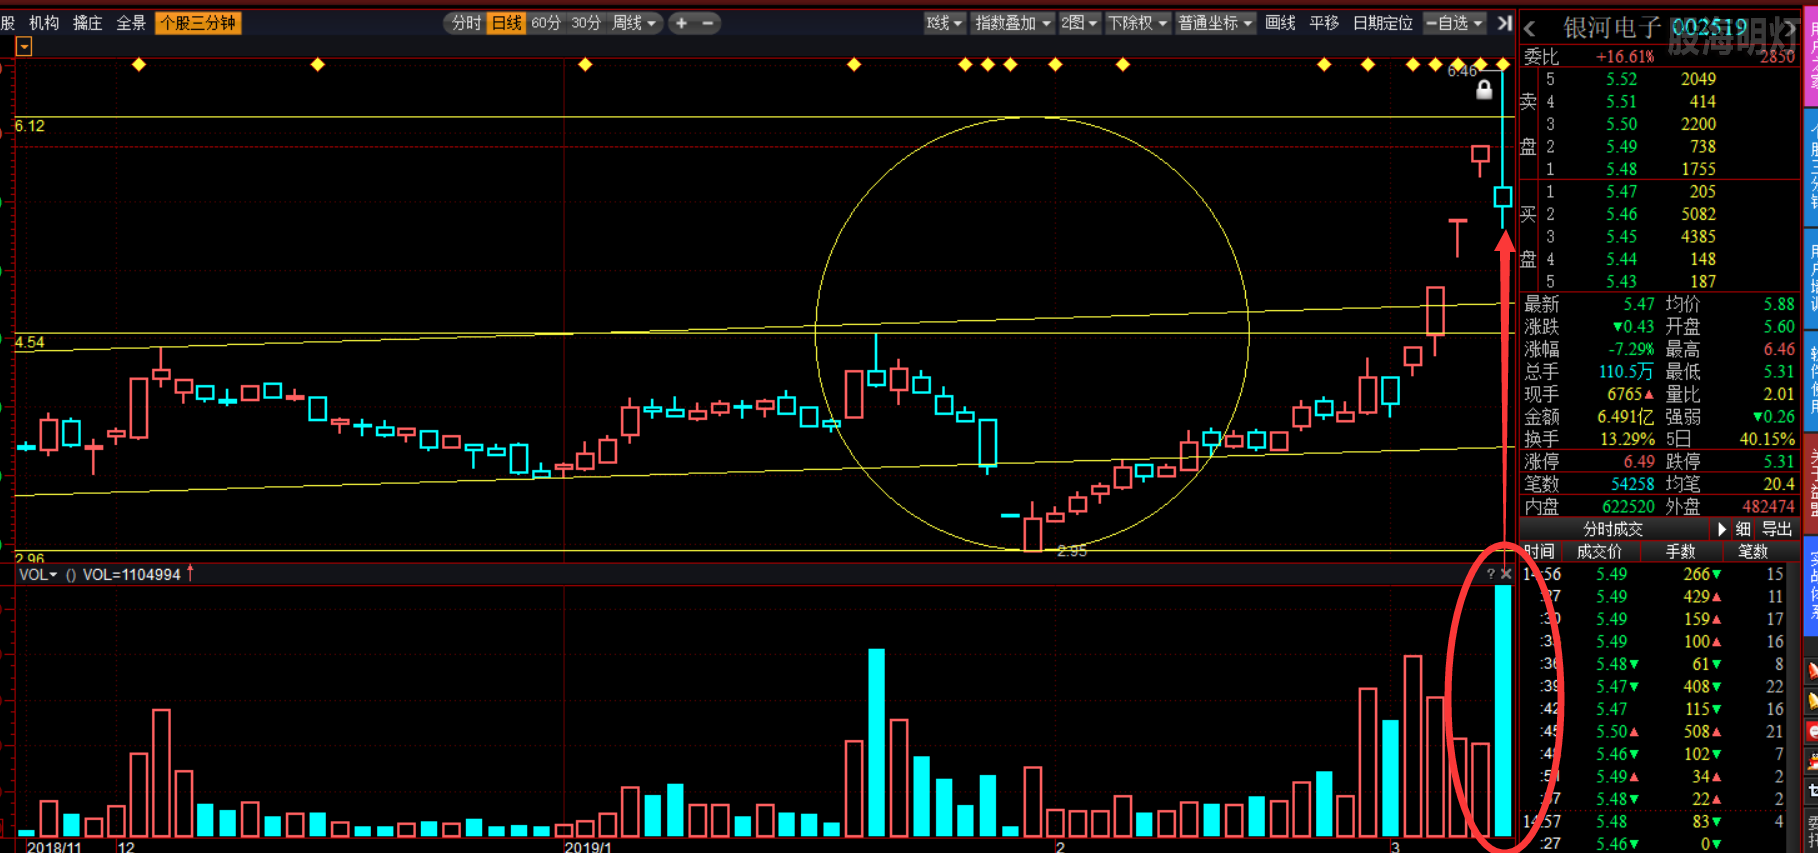This screenshot has height=853, width=1818.
Task: Zoom in on the chart with the plus button
Action: point(681,23)
